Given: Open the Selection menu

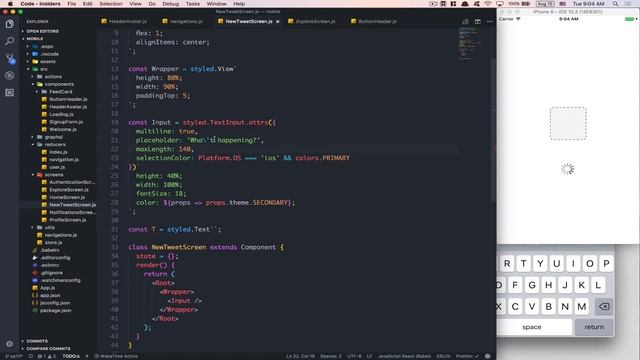Looking at the screenshot, I should tap(111, 4).
